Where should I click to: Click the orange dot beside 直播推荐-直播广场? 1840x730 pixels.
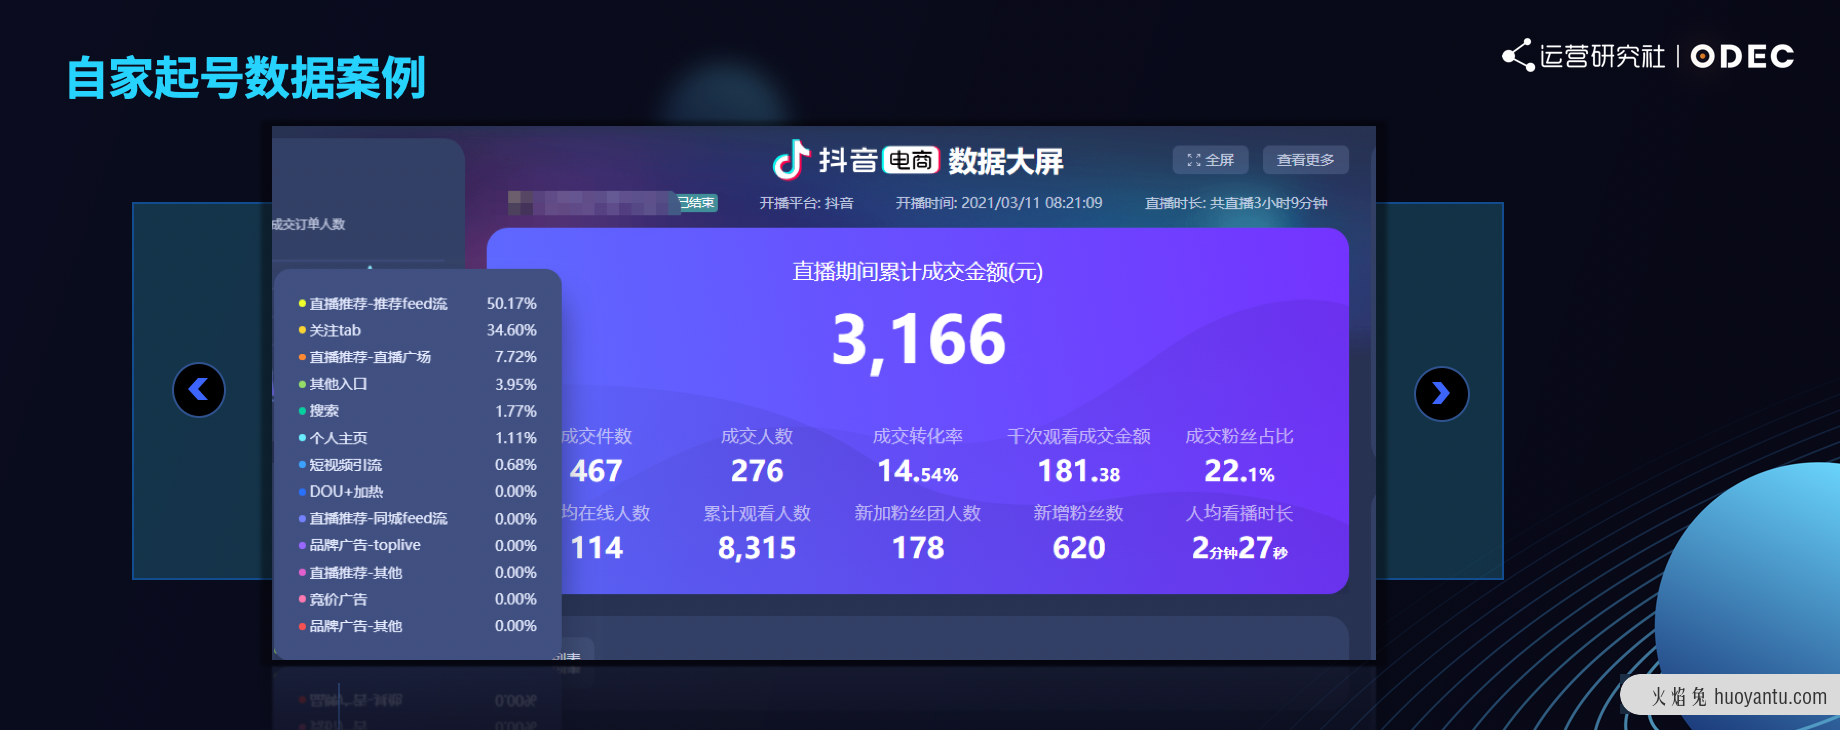302,357
